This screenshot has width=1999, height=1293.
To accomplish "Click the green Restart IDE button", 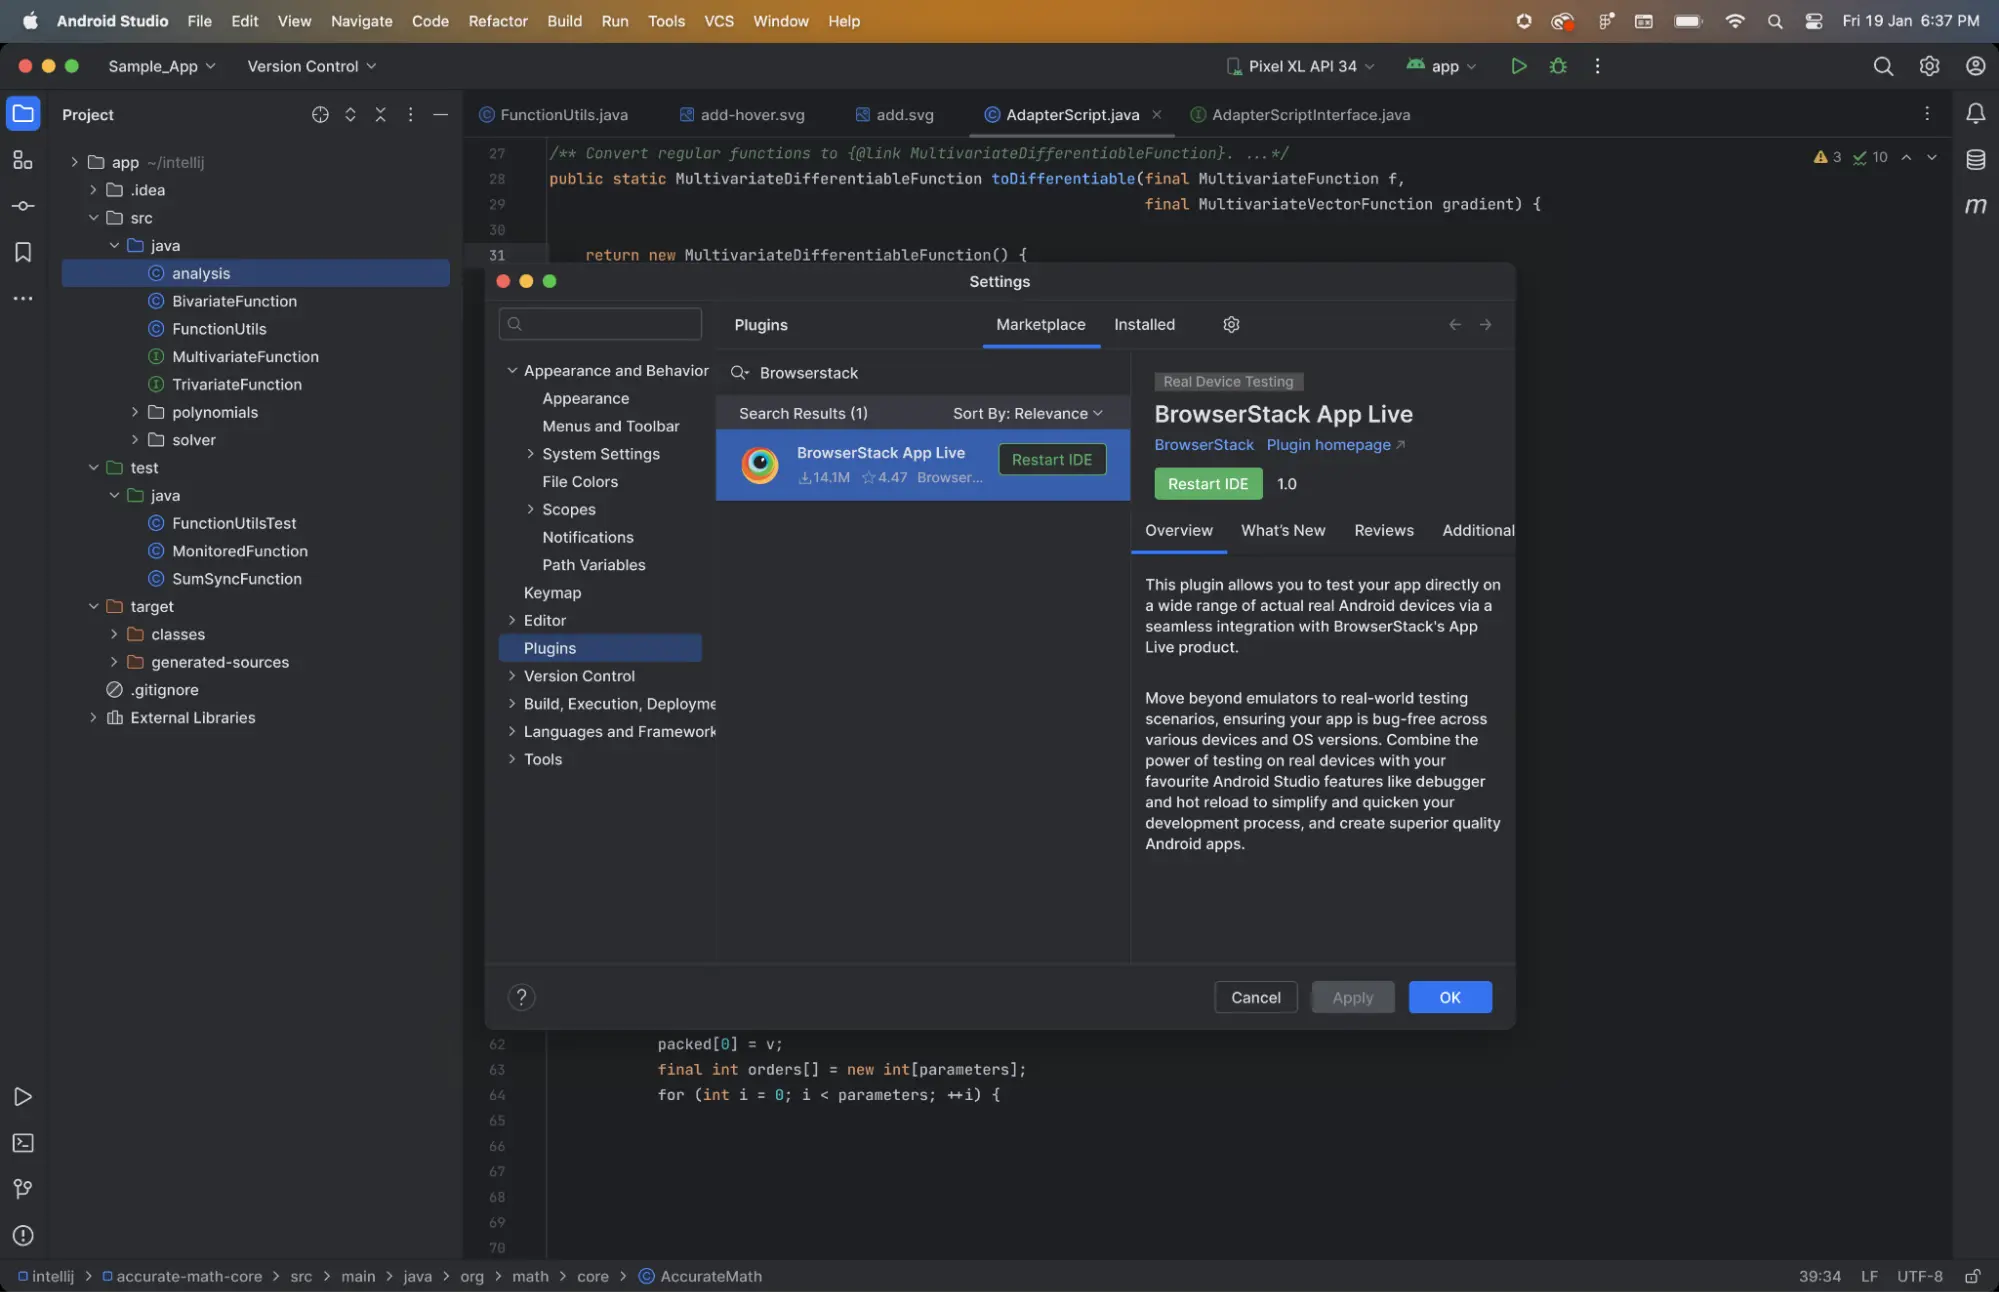I will pyautogui.click(x=1207, y=484).
